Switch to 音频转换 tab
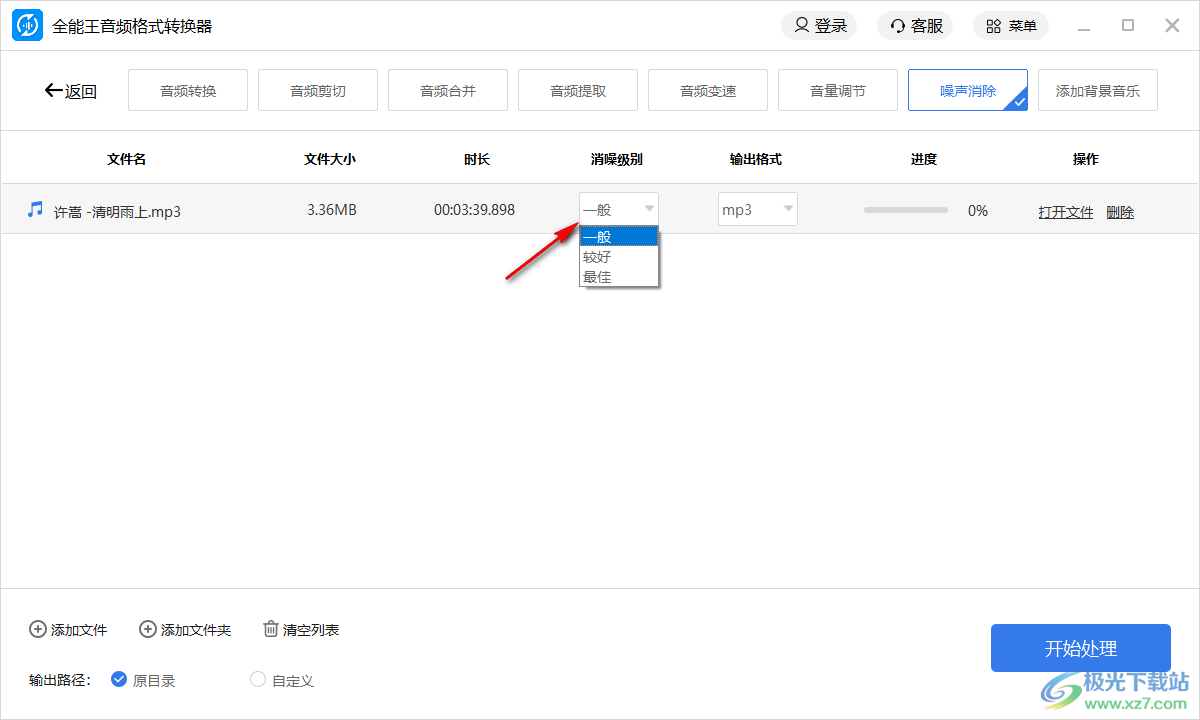This screenshot has width=1200, height=720. point(188,90)
